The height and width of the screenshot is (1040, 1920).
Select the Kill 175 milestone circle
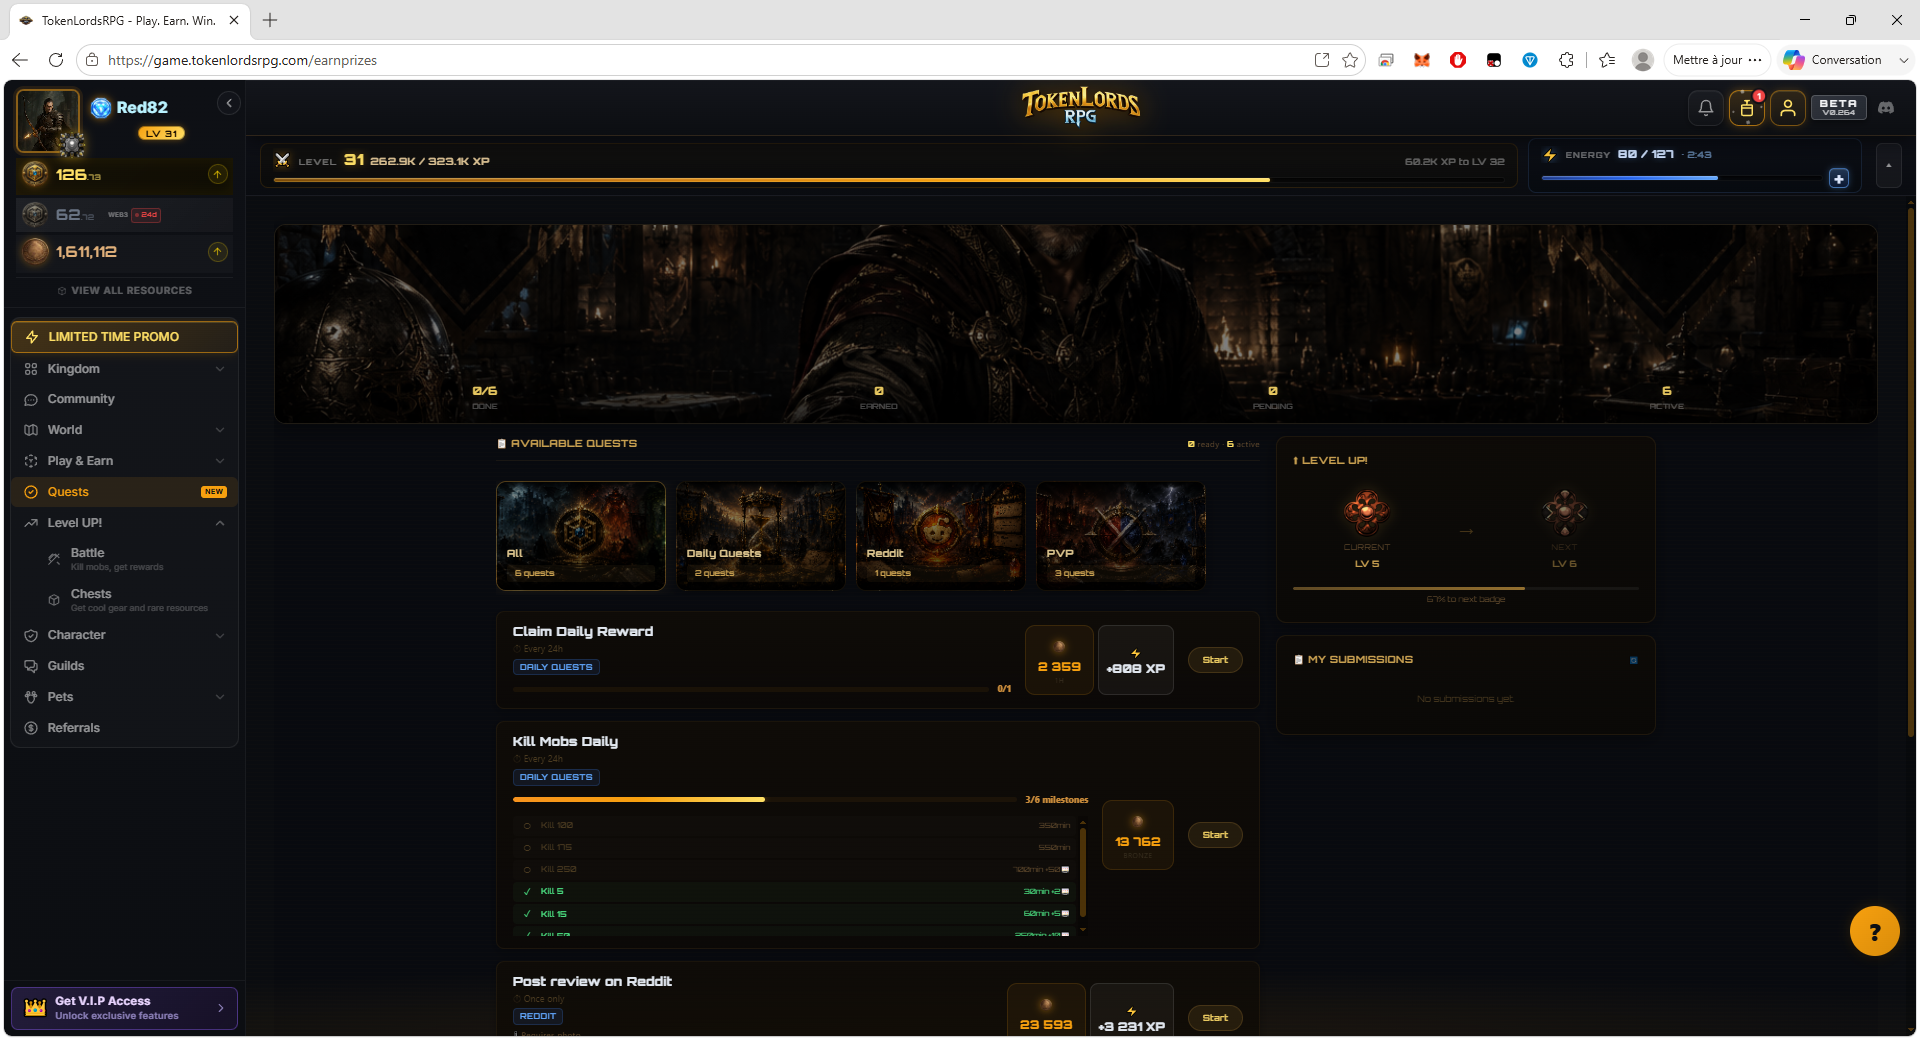[527, 848]
